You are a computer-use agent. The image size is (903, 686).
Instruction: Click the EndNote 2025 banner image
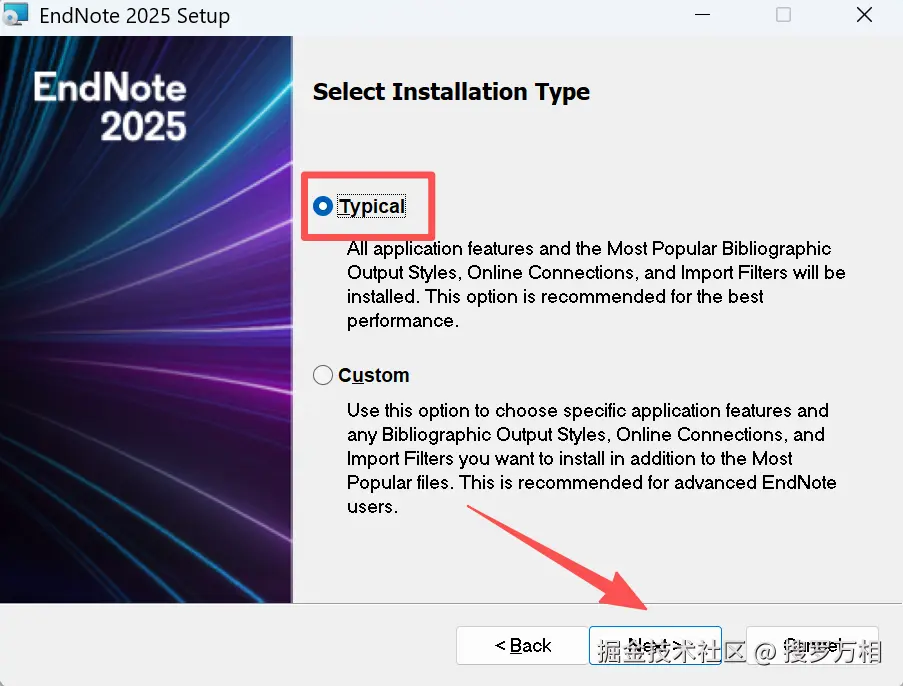coord(146,320)
